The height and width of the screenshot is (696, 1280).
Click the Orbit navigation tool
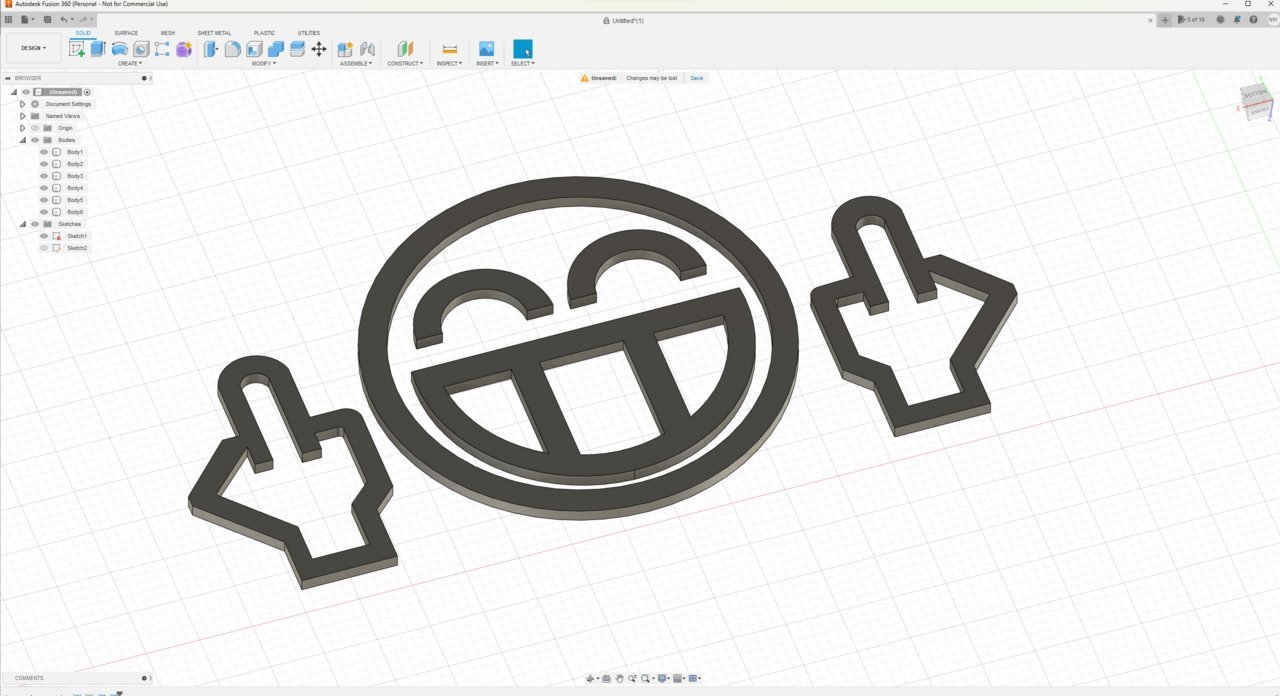(x=590, y=679)
